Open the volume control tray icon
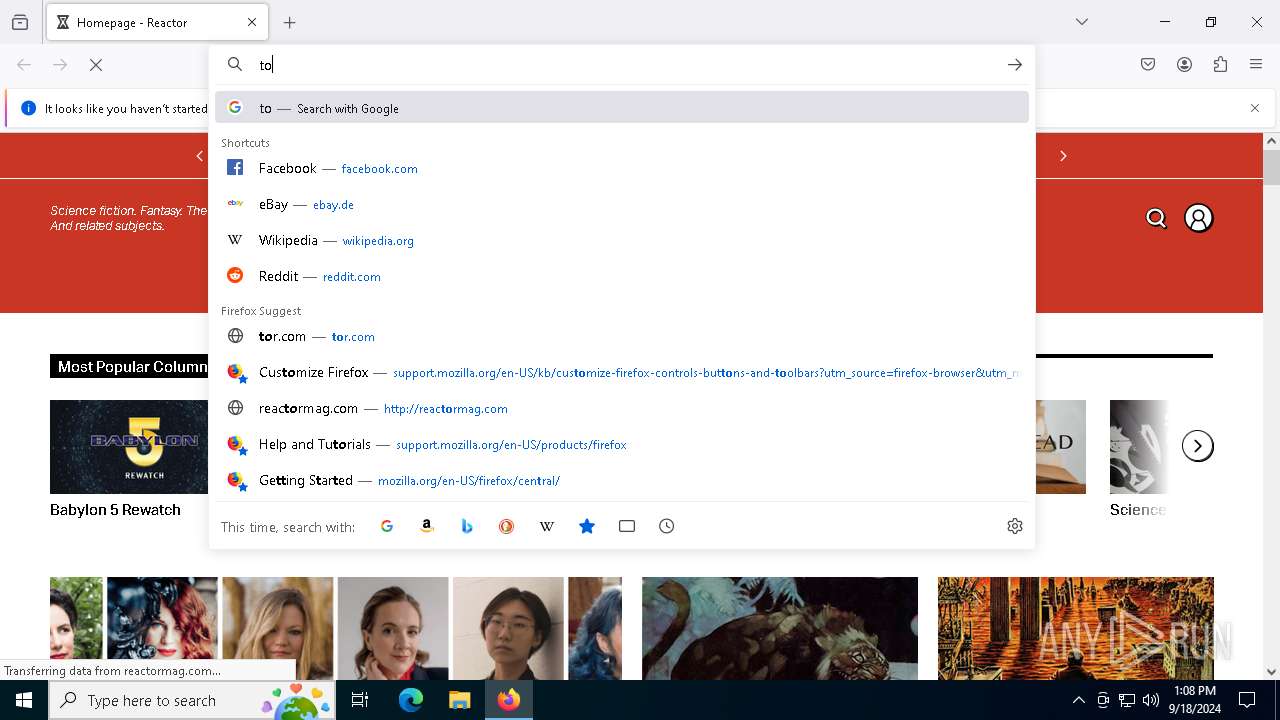Viewport: 1280px width, 720px height. 1151,700
